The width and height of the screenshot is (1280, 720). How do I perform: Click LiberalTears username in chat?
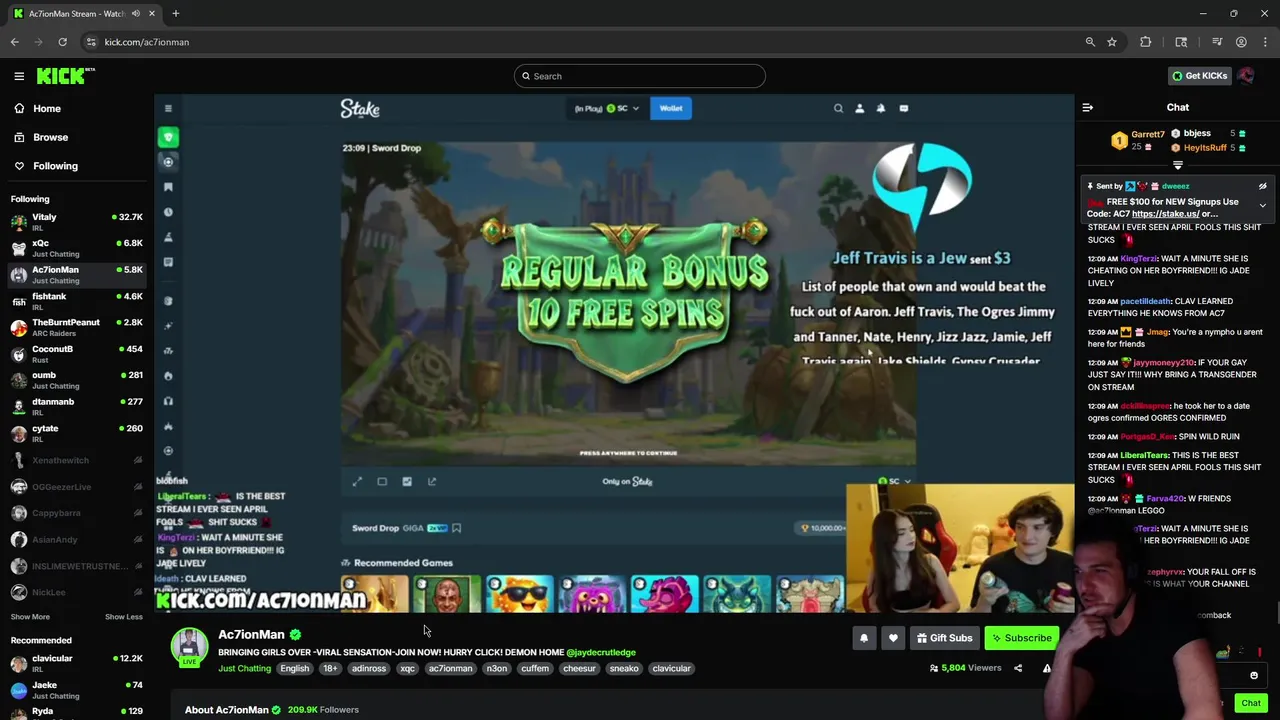[1144, 456]
